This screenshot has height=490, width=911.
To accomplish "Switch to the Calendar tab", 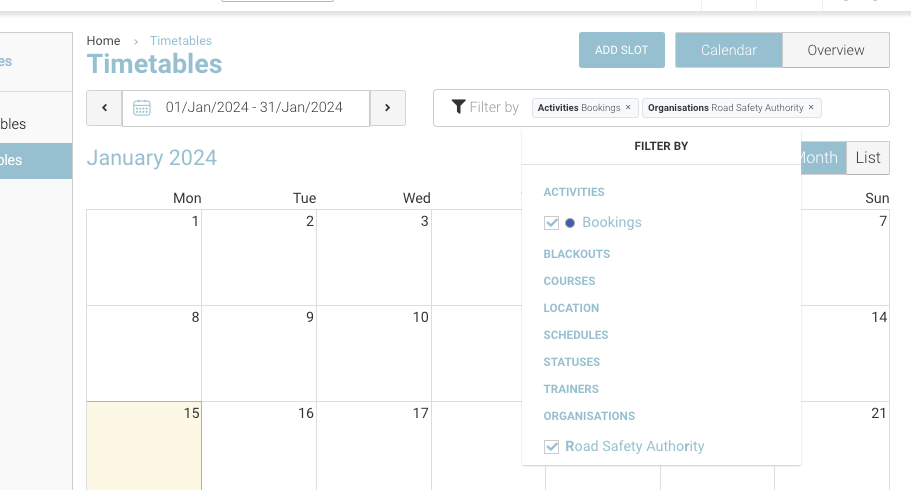I will click(728, 50).
